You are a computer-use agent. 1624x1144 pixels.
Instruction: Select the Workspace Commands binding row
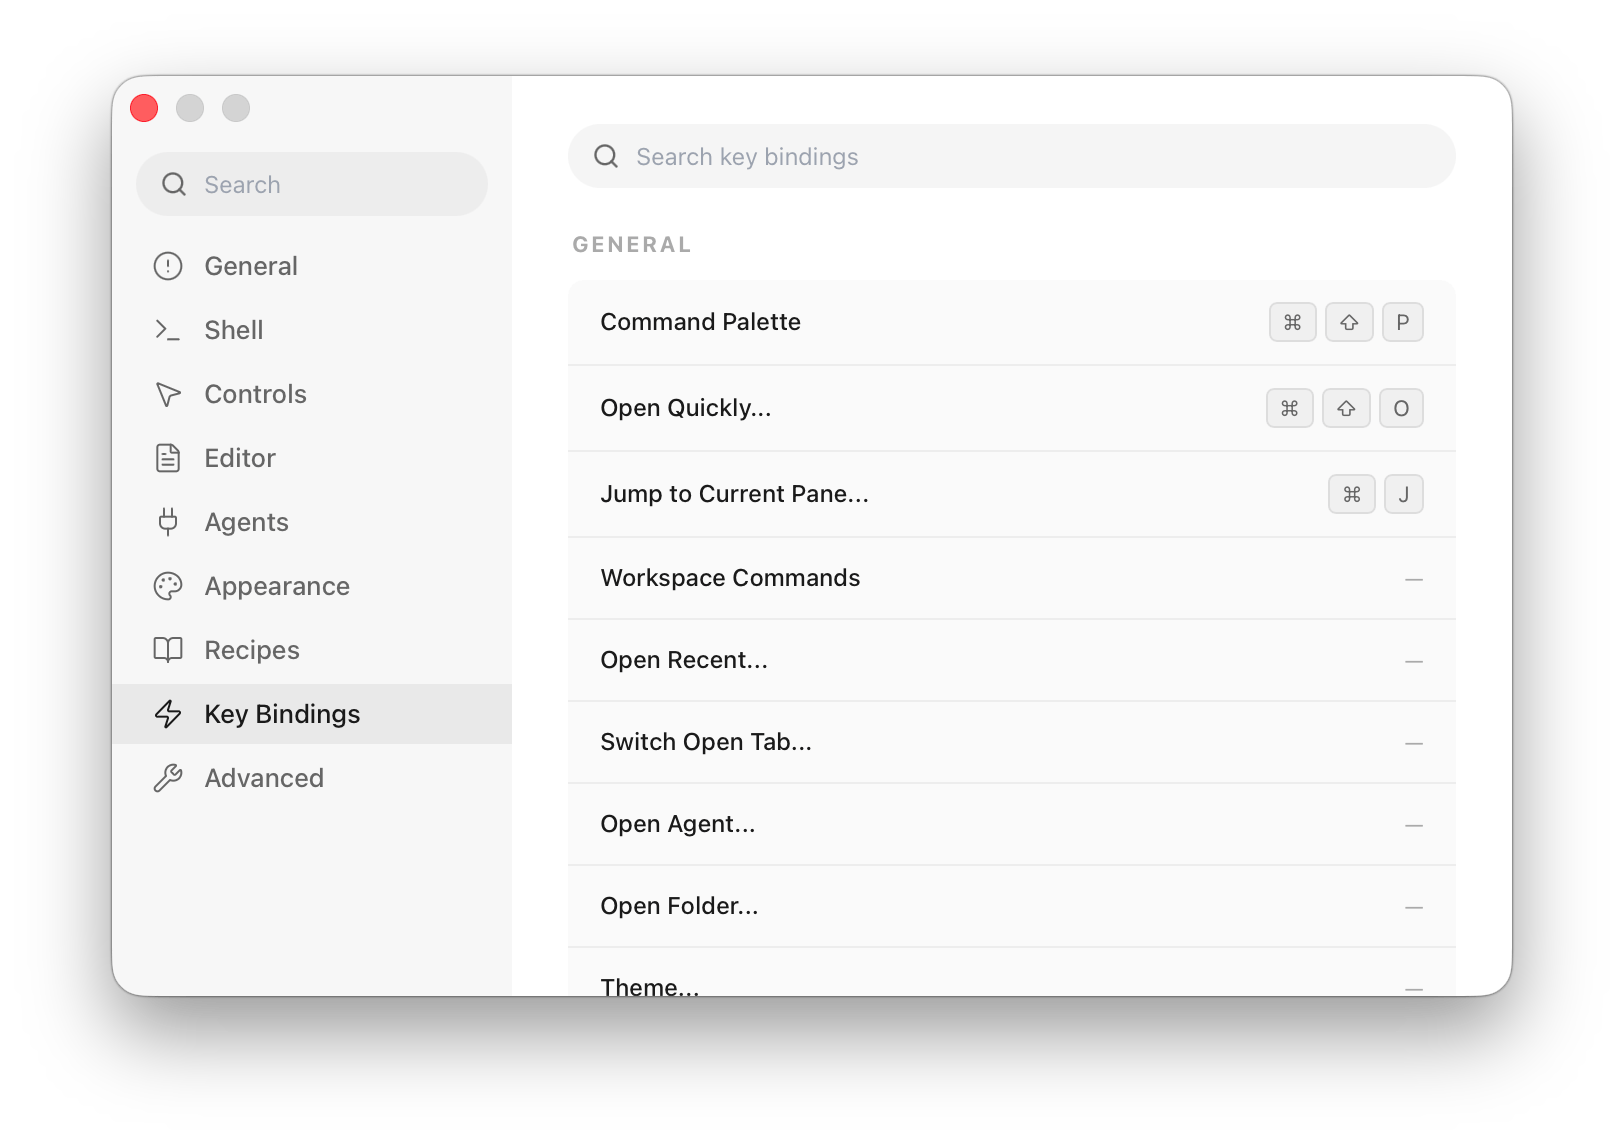click(1012, 578)
